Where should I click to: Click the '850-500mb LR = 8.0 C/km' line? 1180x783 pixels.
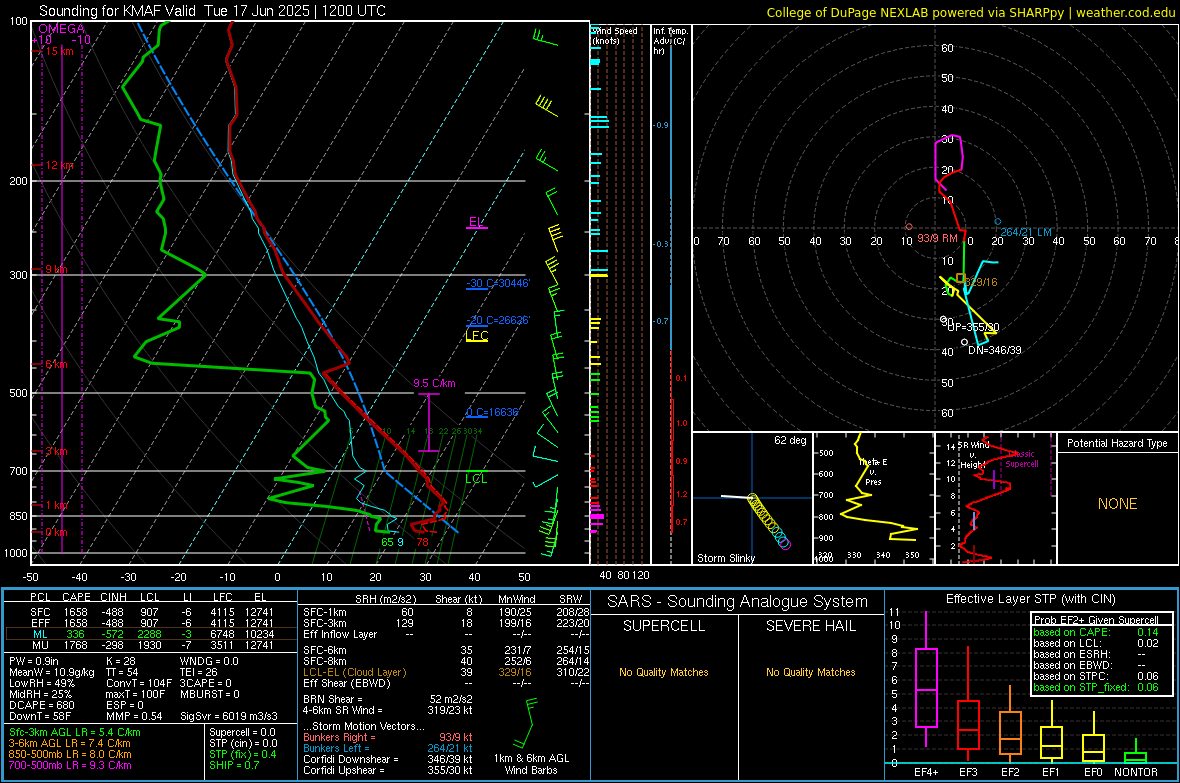70,754
